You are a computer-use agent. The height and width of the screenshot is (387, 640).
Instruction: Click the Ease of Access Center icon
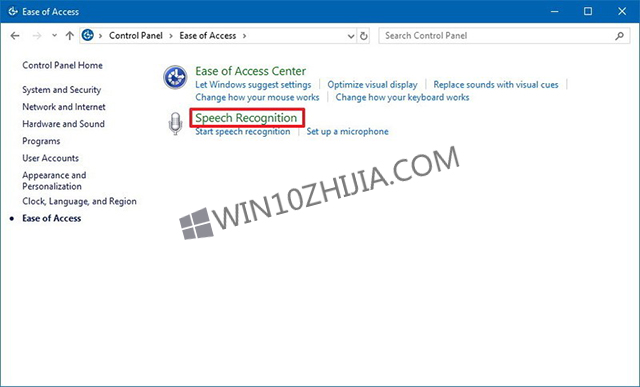tap(175, 77)
